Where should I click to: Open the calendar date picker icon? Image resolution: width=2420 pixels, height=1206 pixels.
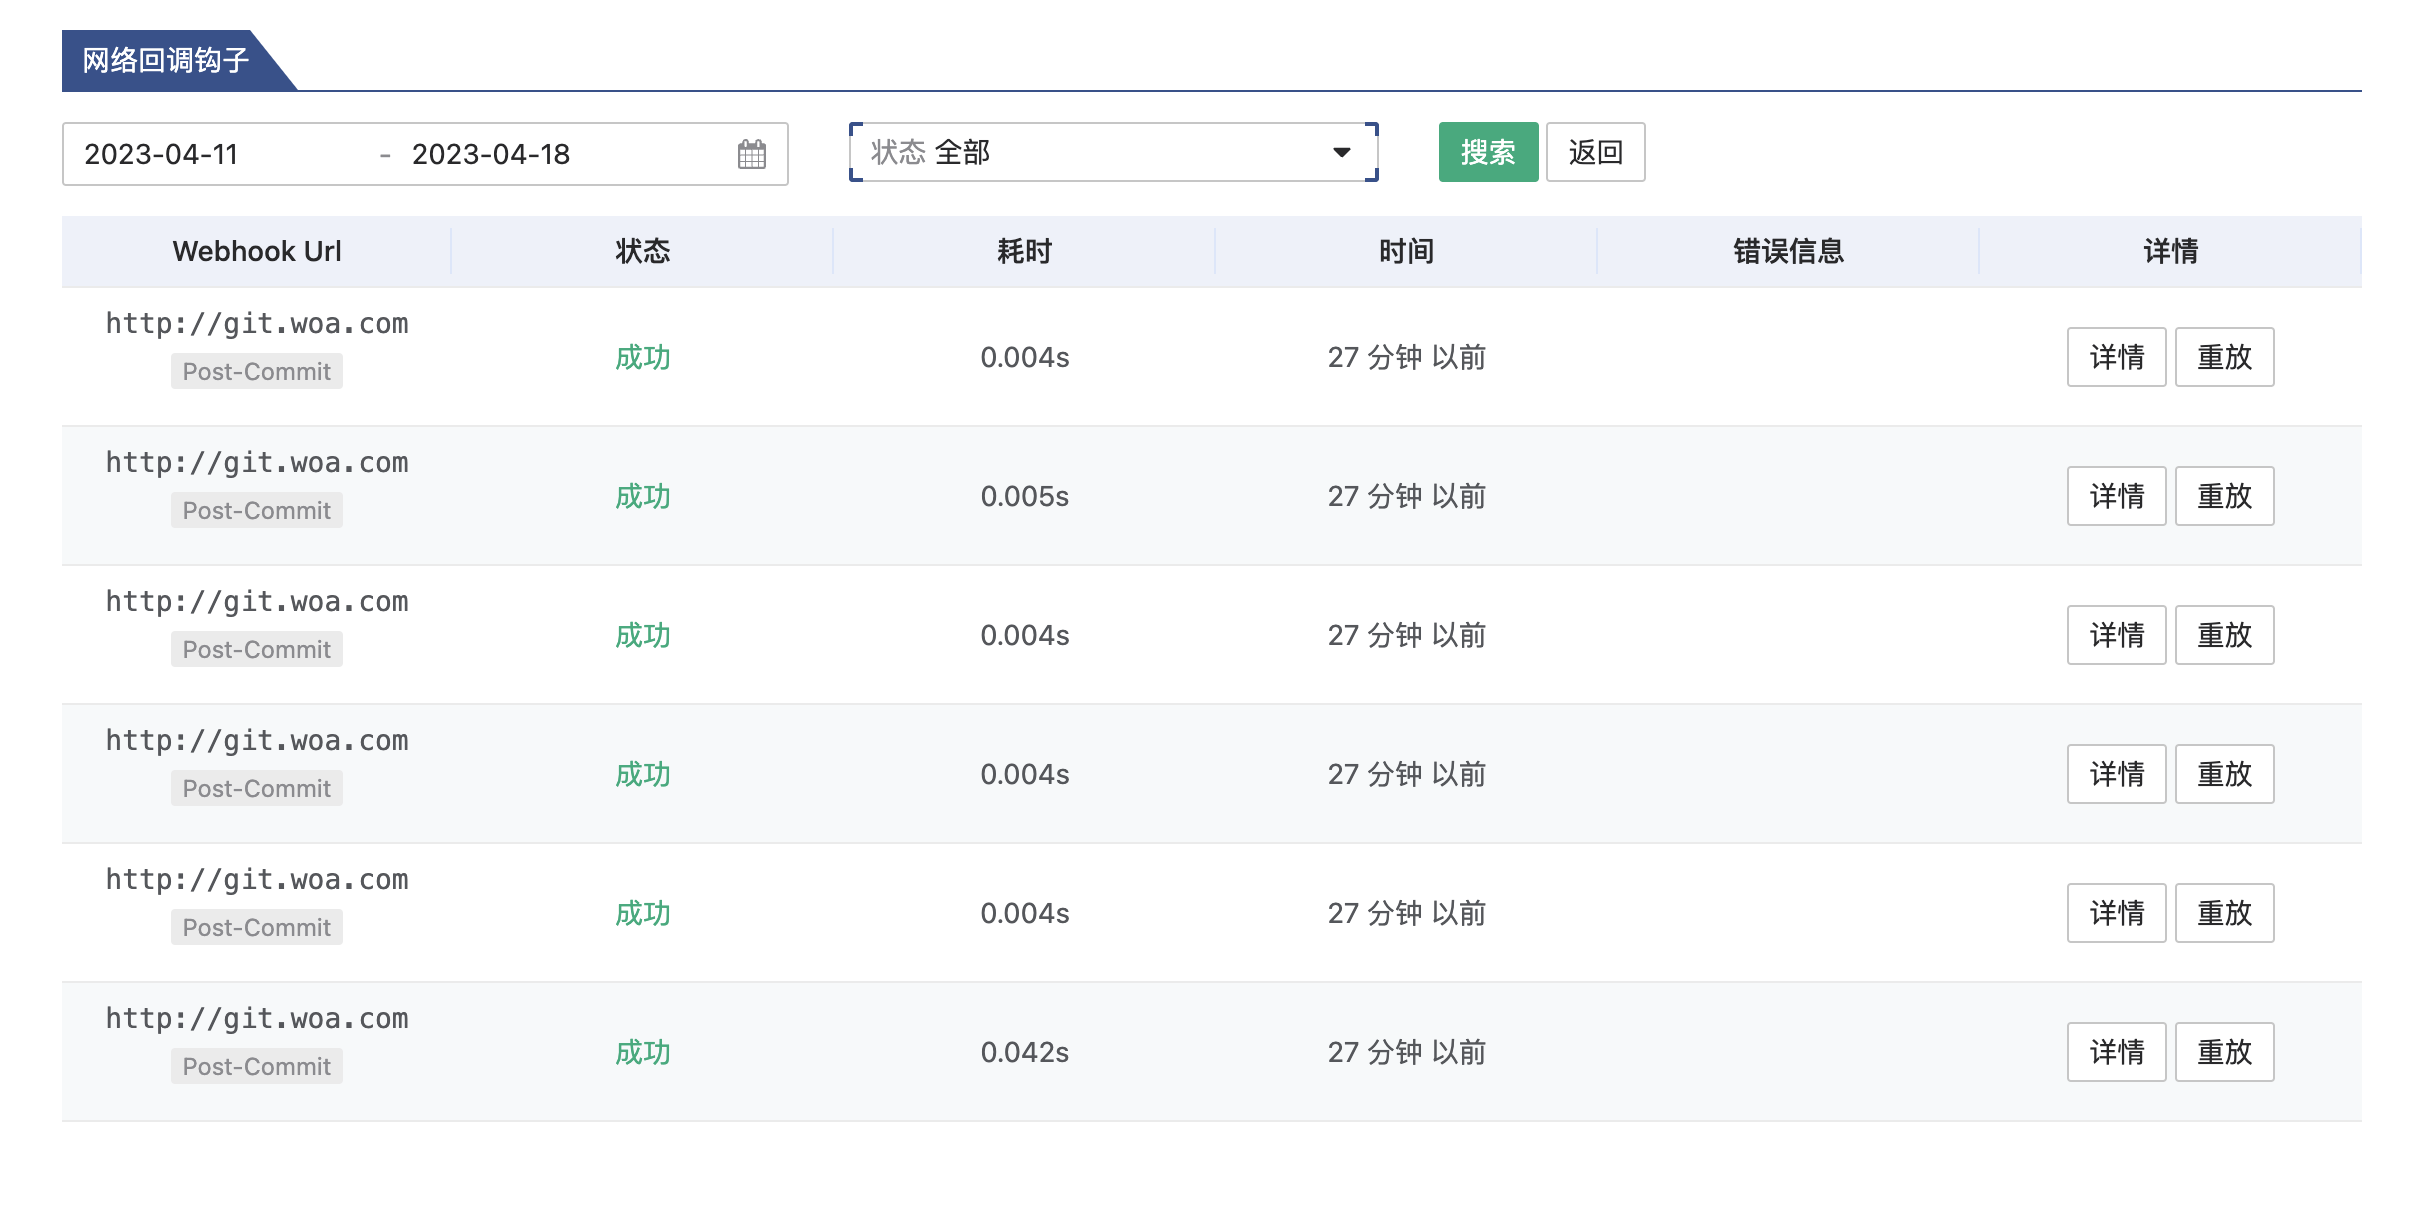(751, 154)
